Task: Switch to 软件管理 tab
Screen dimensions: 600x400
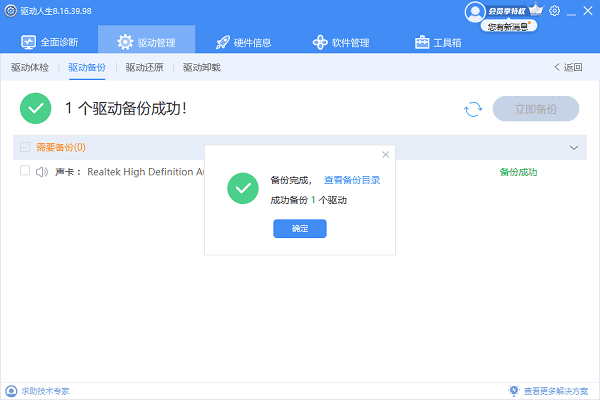Action: click(x=341, y=42)
